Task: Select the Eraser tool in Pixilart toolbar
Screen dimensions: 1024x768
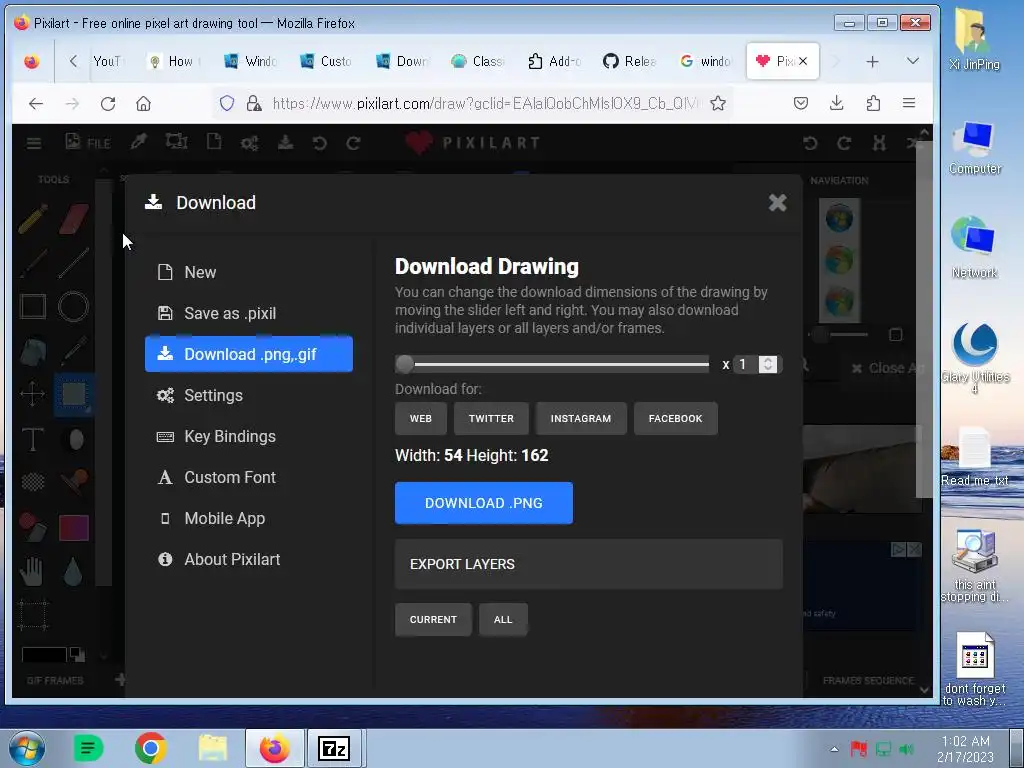Action: tap(74, 219)
